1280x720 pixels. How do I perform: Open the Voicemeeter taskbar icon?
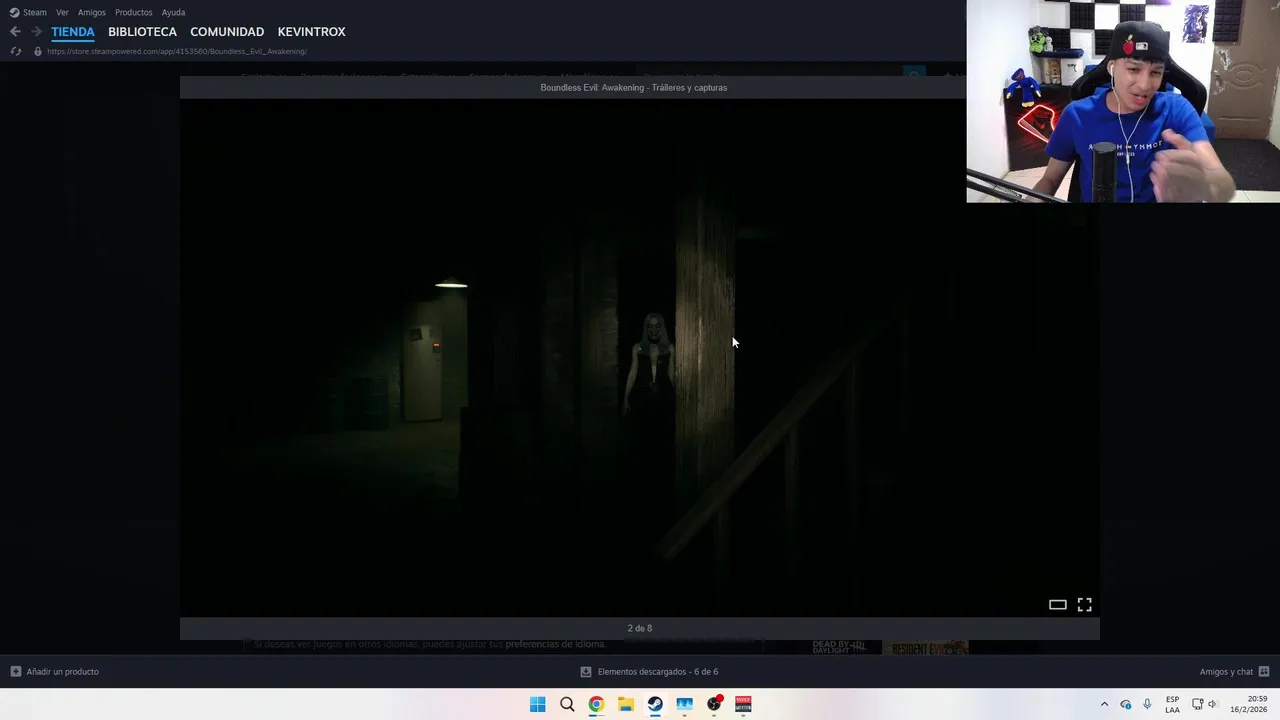pos(744,704)
